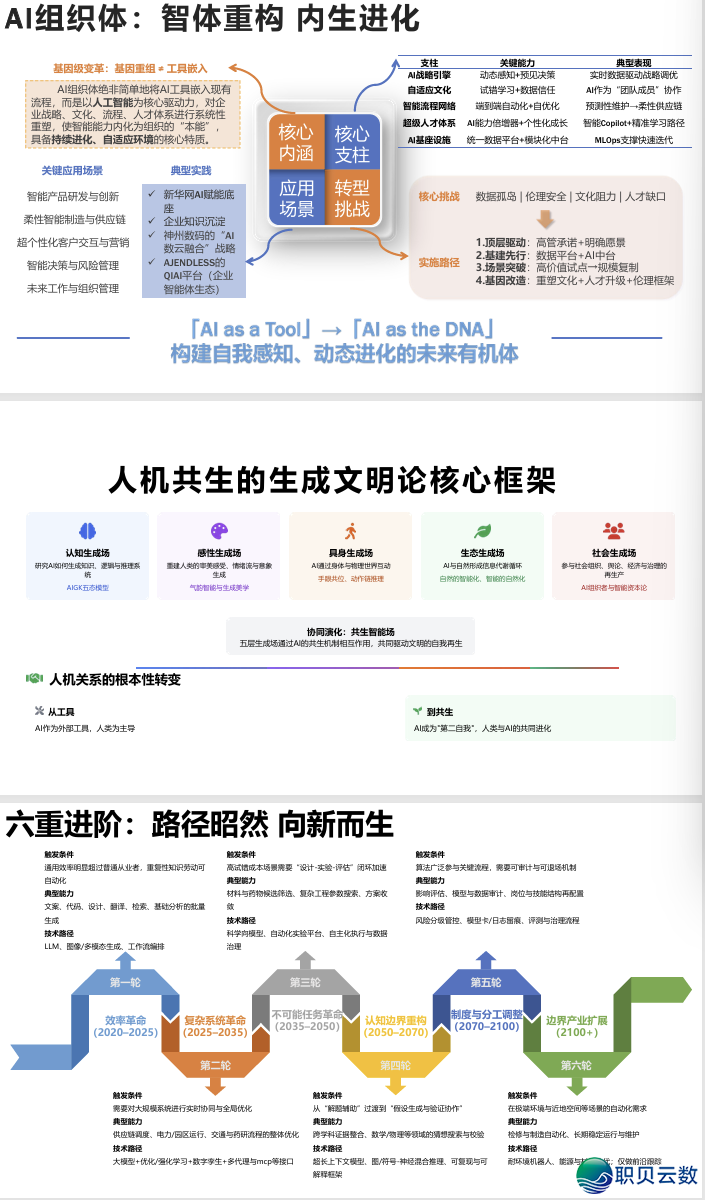Click the 不可能任务革命 (2035–2050) label

(x=307, y=1019)
